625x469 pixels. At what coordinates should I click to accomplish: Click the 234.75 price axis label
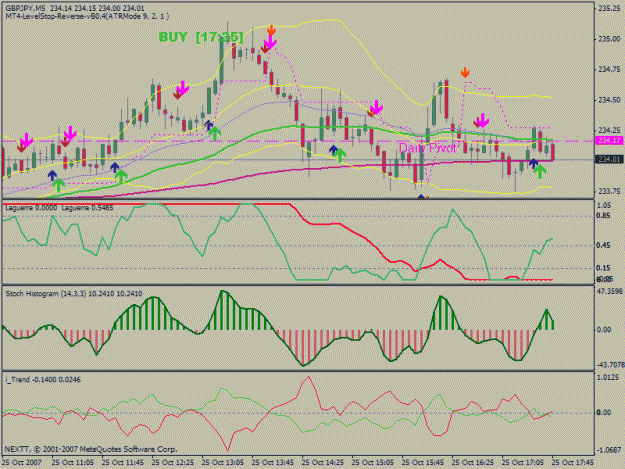[x=609, y=69]
